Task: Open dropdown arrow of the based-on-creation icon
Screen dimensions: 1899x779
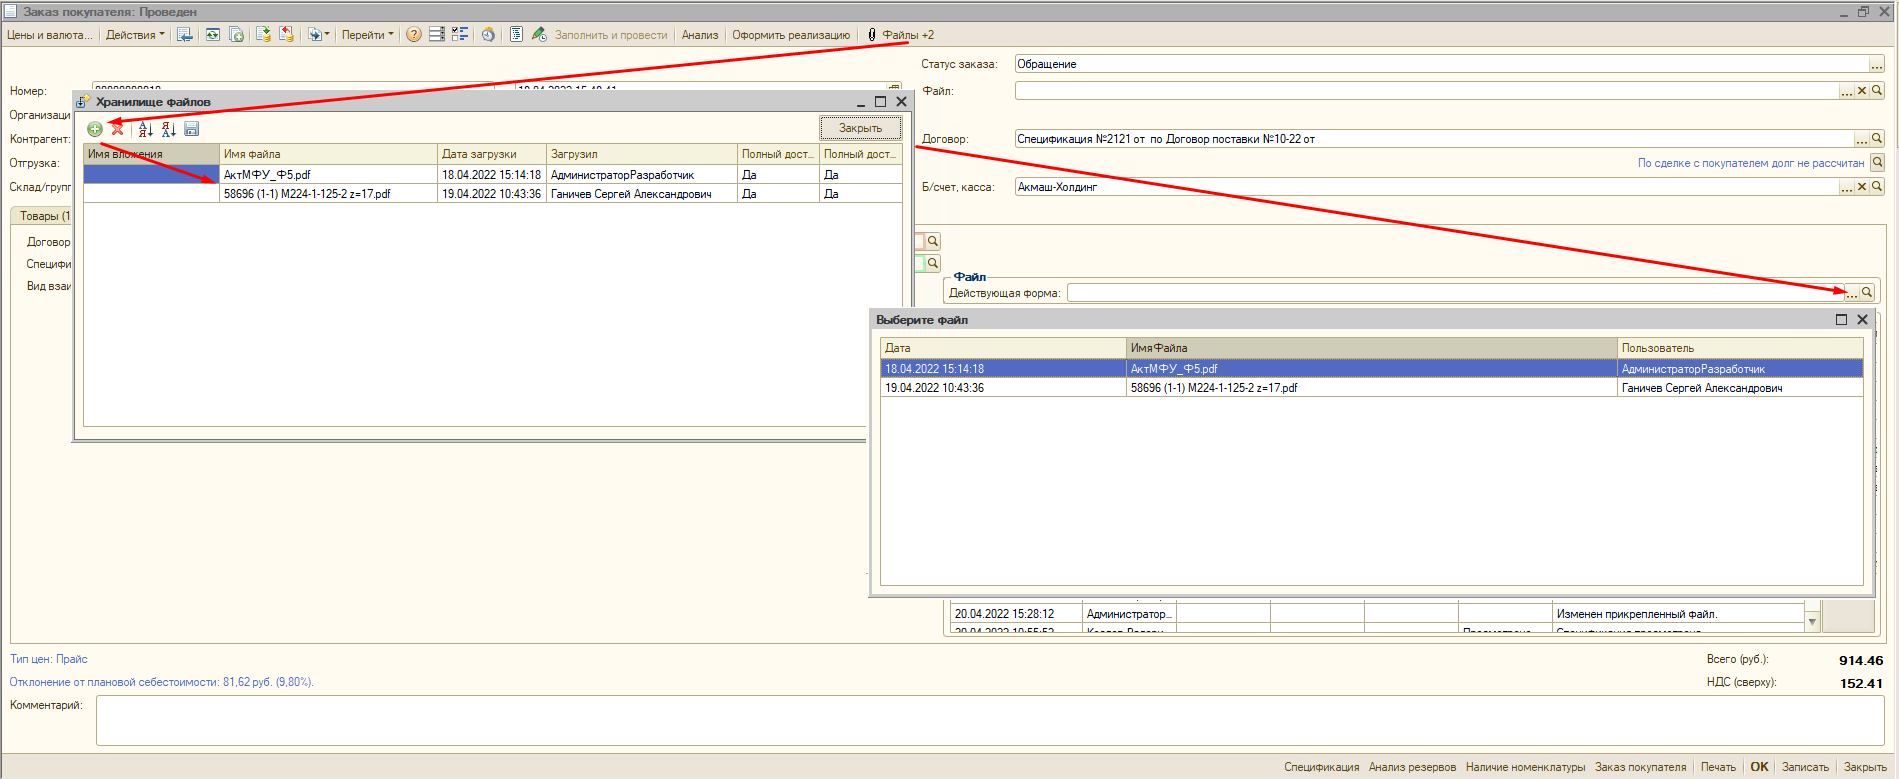Action: click(327, 35)
